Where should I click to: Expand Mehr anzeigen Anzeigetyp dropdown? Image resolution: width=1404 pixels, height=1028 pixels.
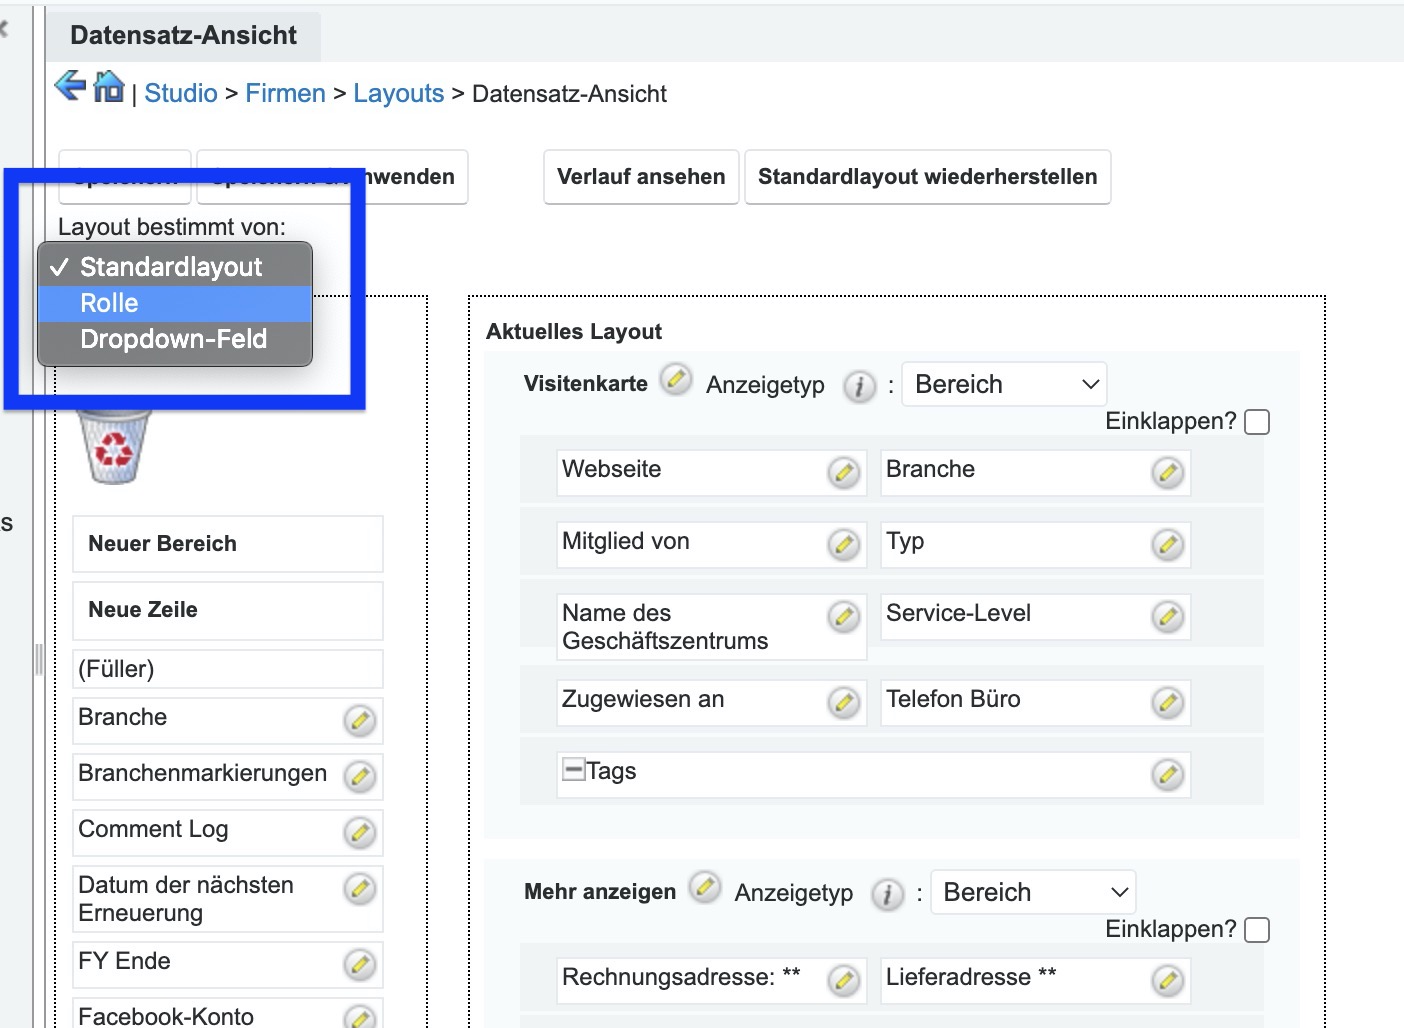1032,892
